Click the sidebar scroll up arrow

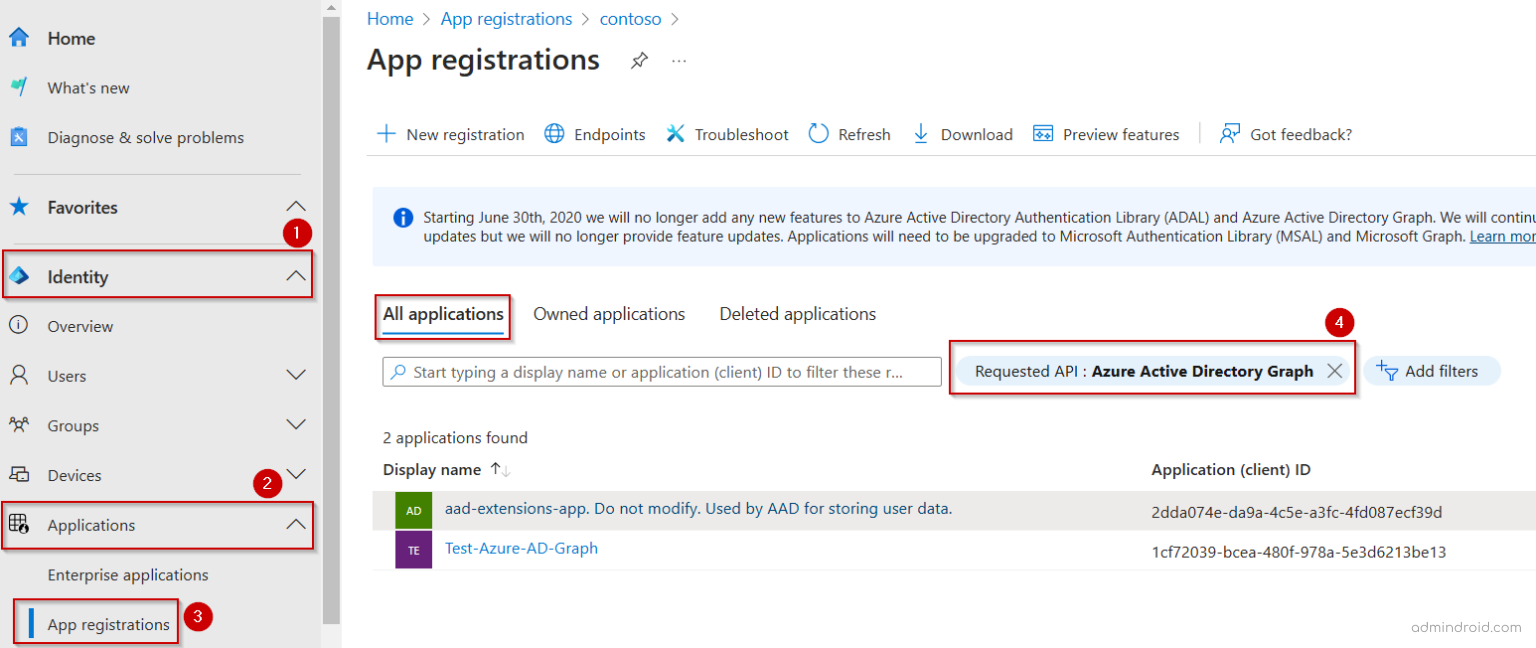tap(331, 7)
